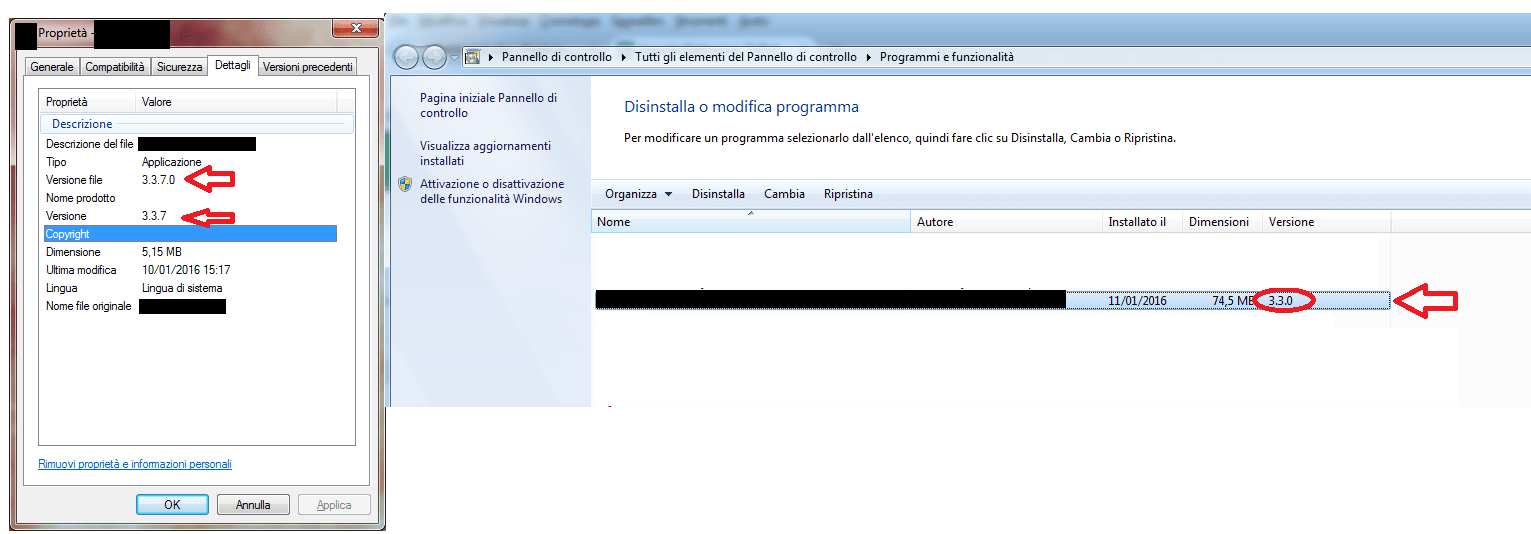Select the Dettagli tab
Viewport: 1531px width, 534px height.
pos(232,65)
